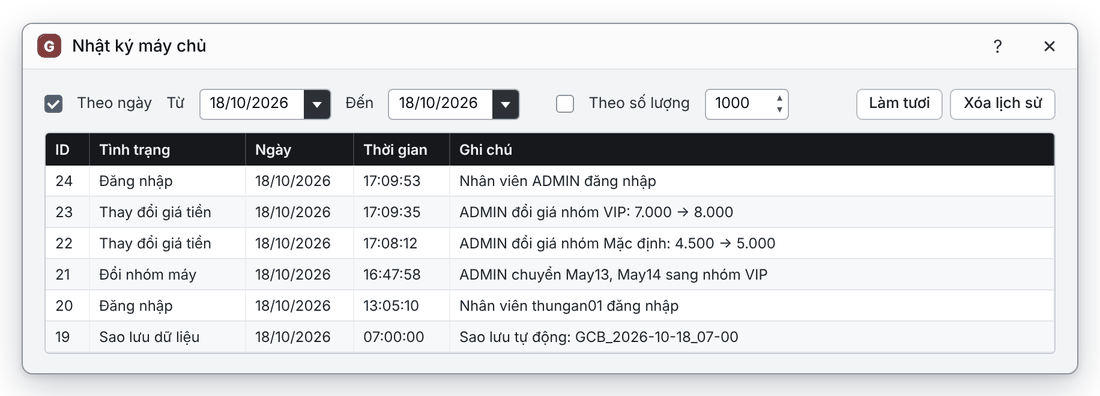Screen dimensions: 1100x396
Task: Select the row with ID 21
Action: 549,275
